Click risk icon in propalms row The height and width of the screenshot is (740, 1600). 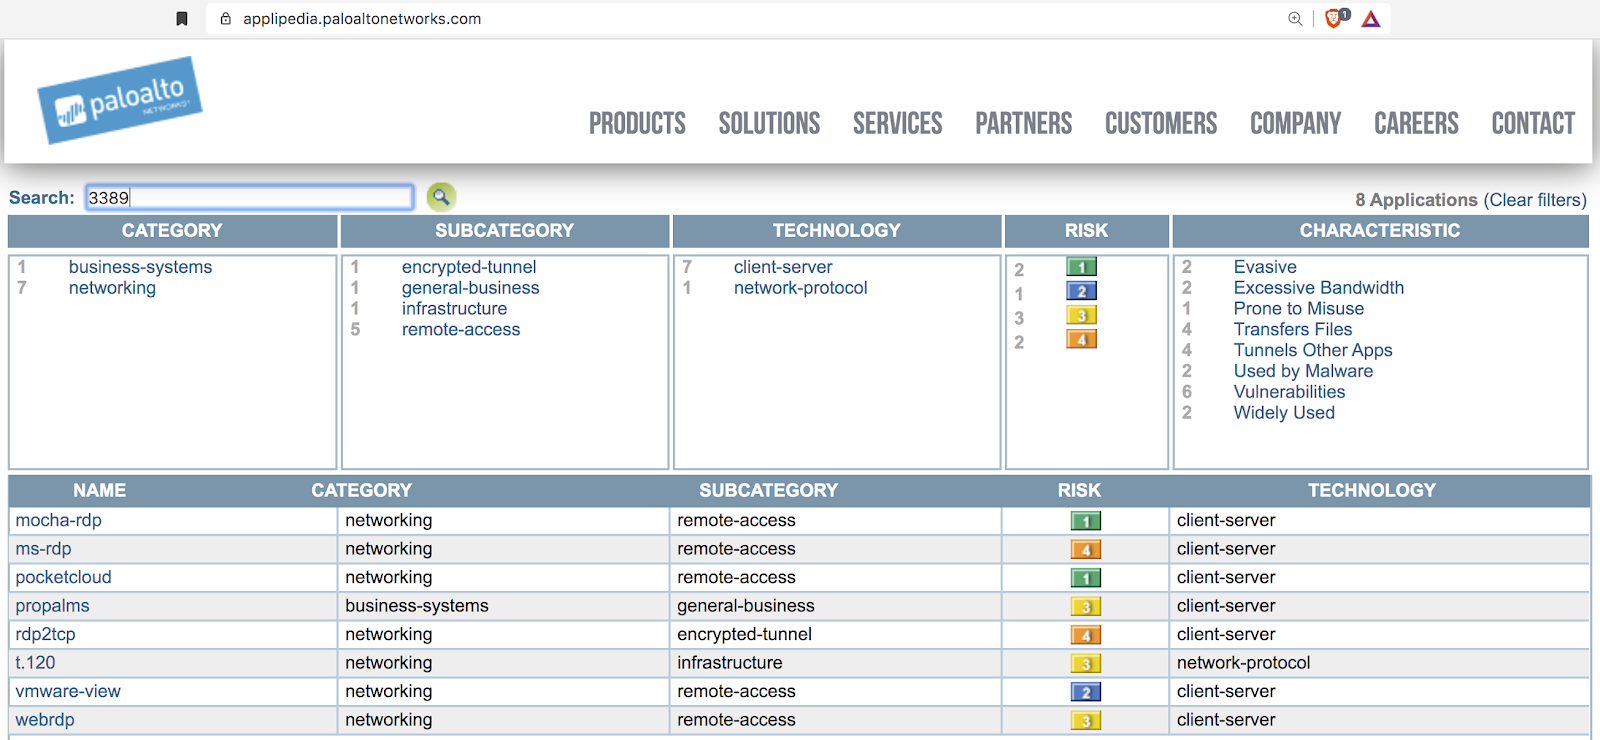coord(1086,606)
